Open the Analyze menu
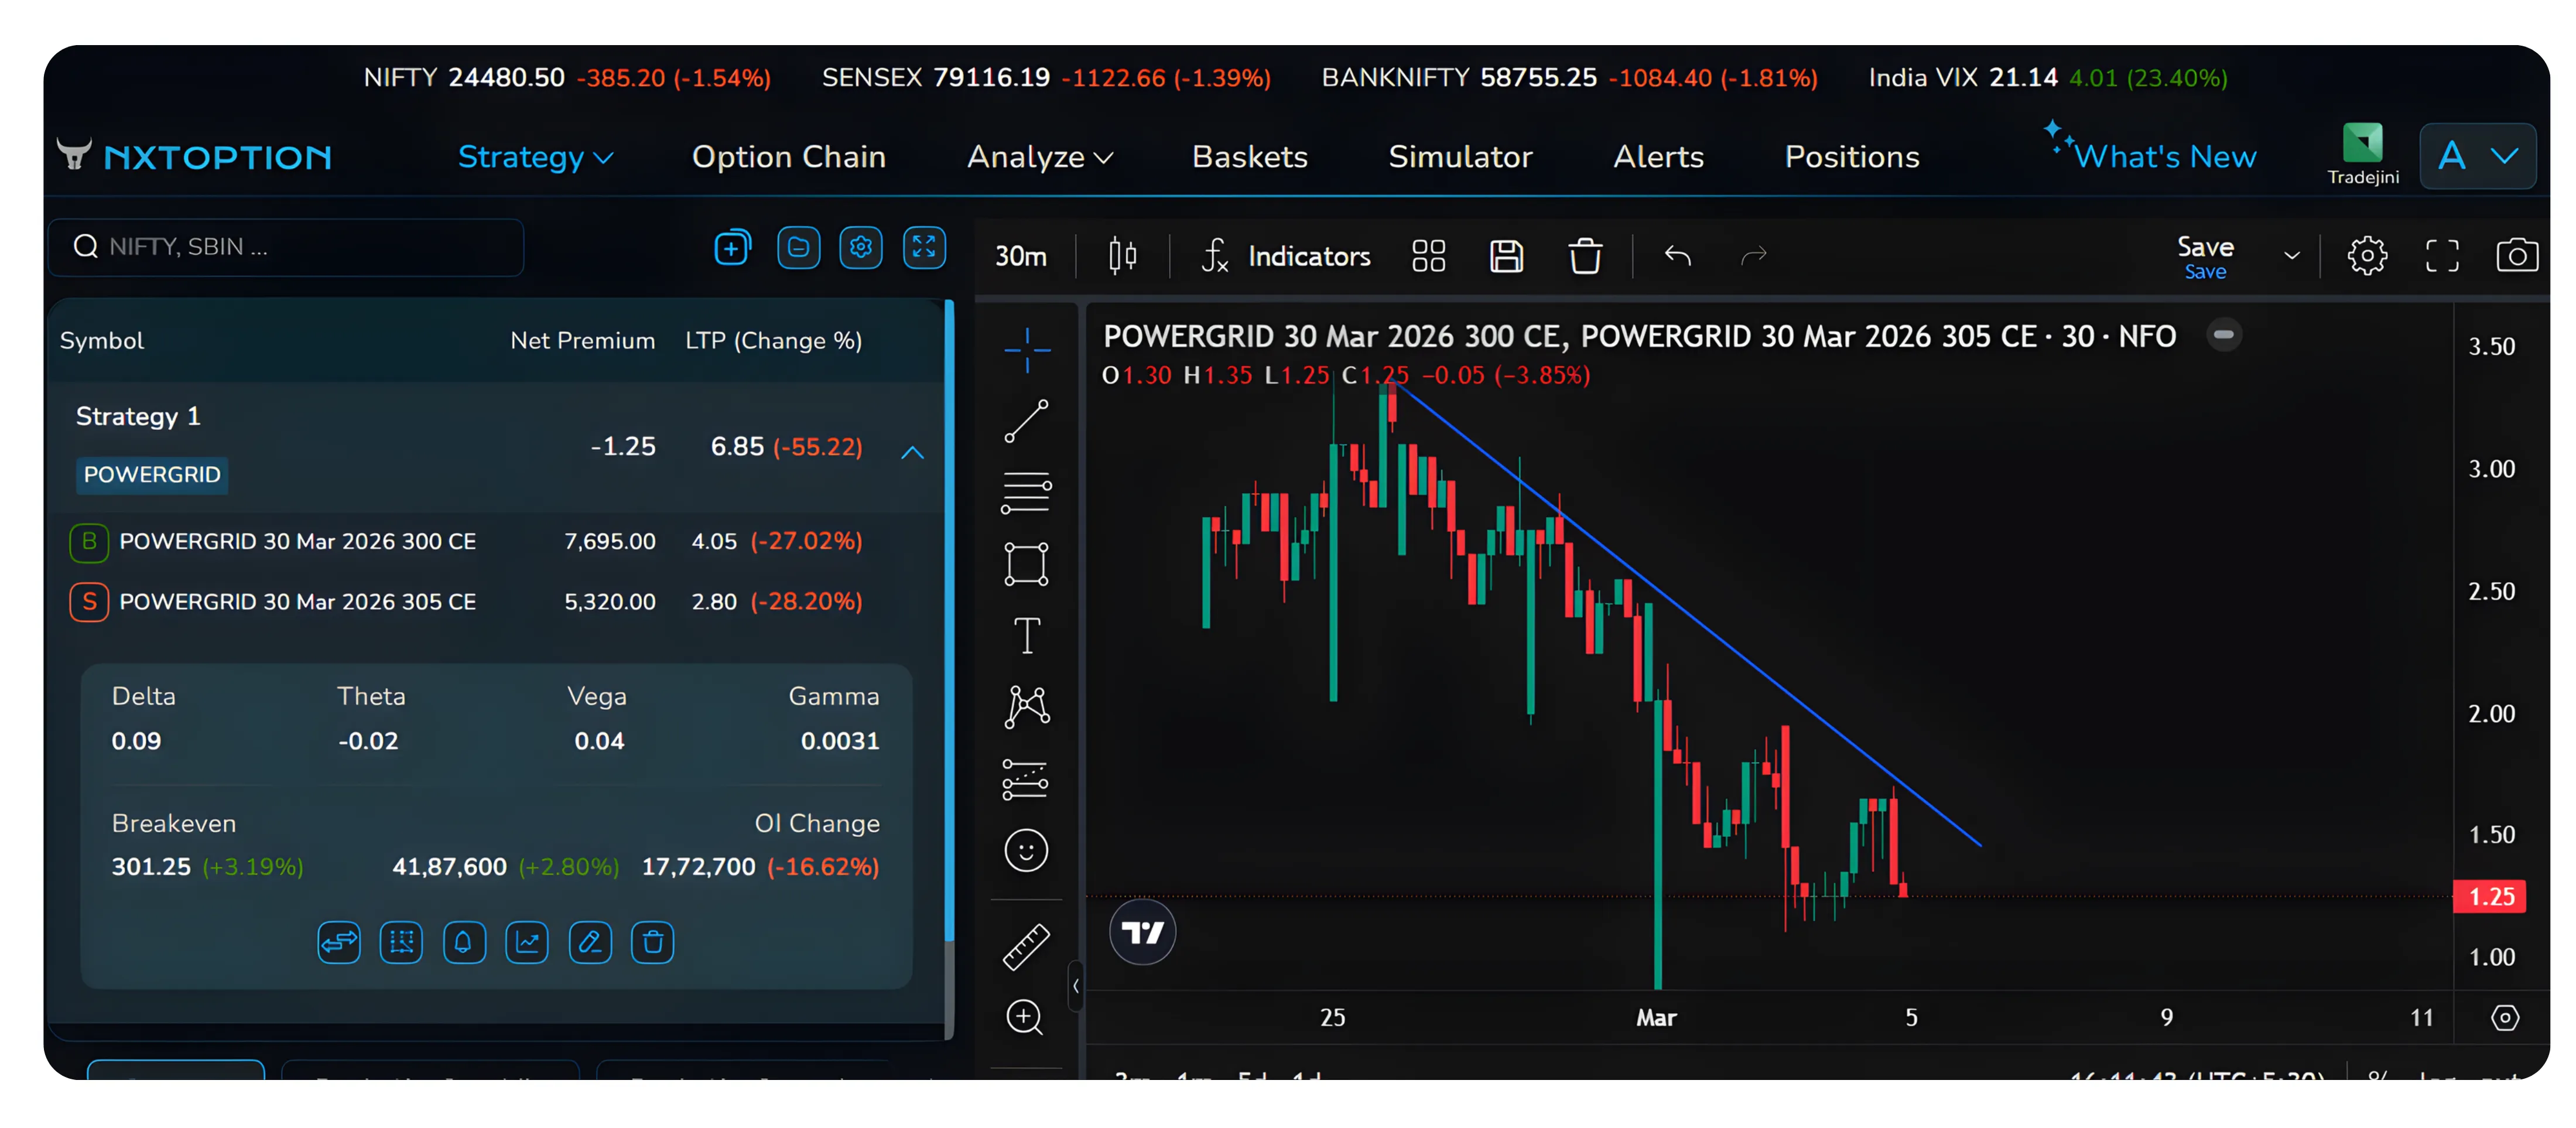2576x1128 pixels. [x=1039, y=156]
